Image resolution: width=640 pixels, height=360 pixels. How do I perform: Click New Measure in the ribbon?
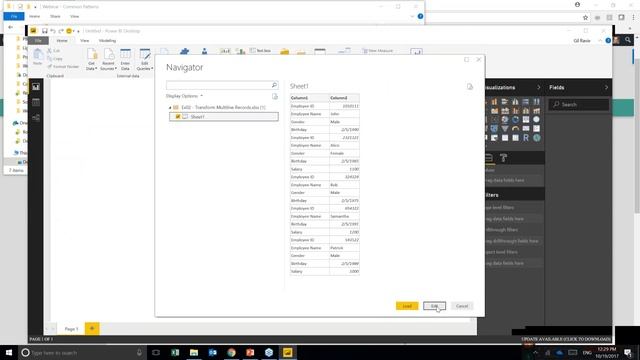click(x=377, y=51)
